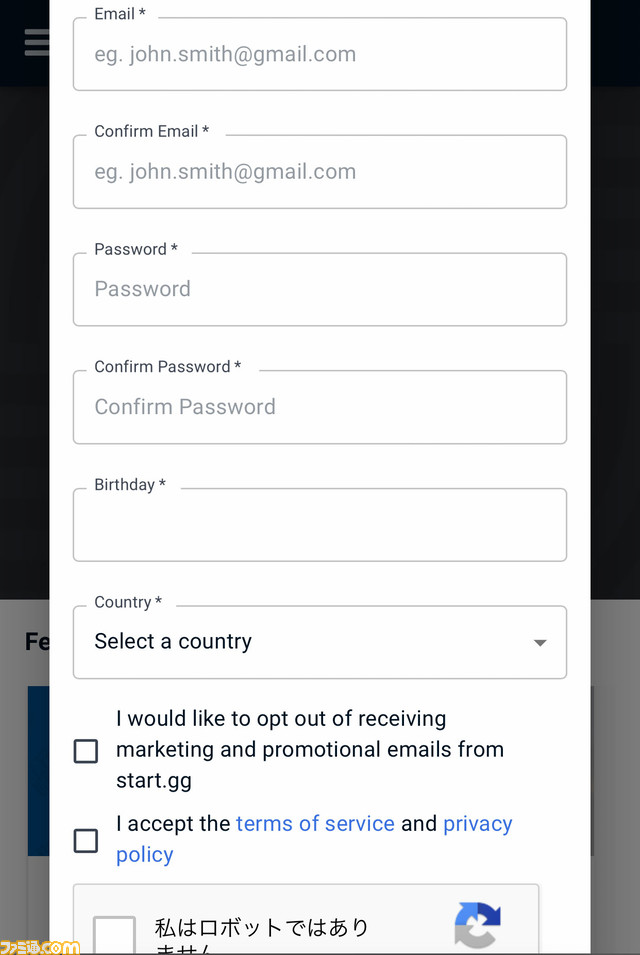
Task: Expand the country dropdown arrow
Action: [x=540, y=642]
